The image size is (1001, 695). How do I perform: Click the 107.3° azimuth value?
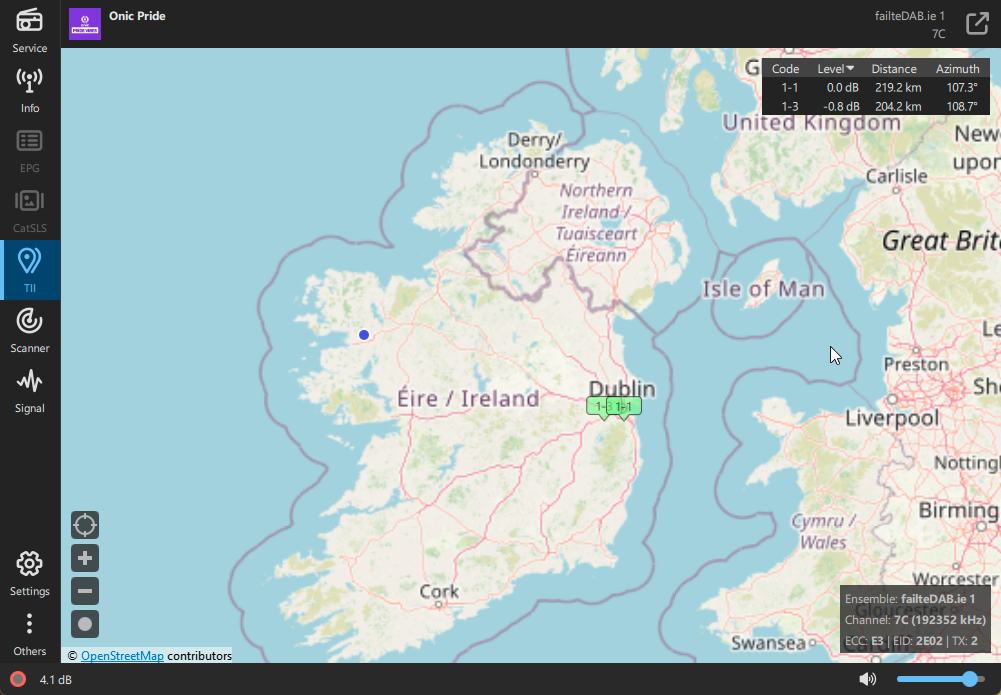click(962, 87)
